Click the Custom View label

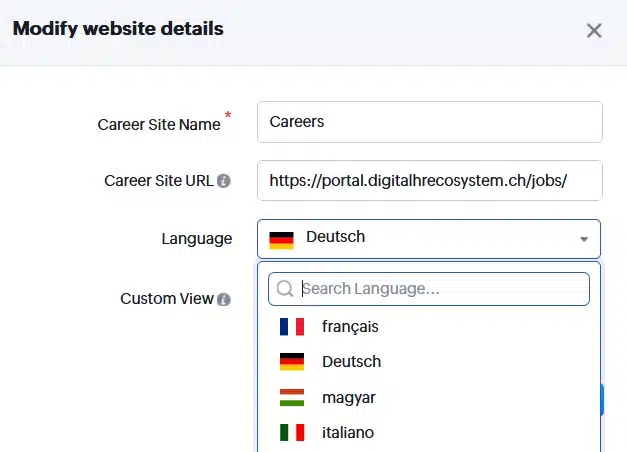166,299
